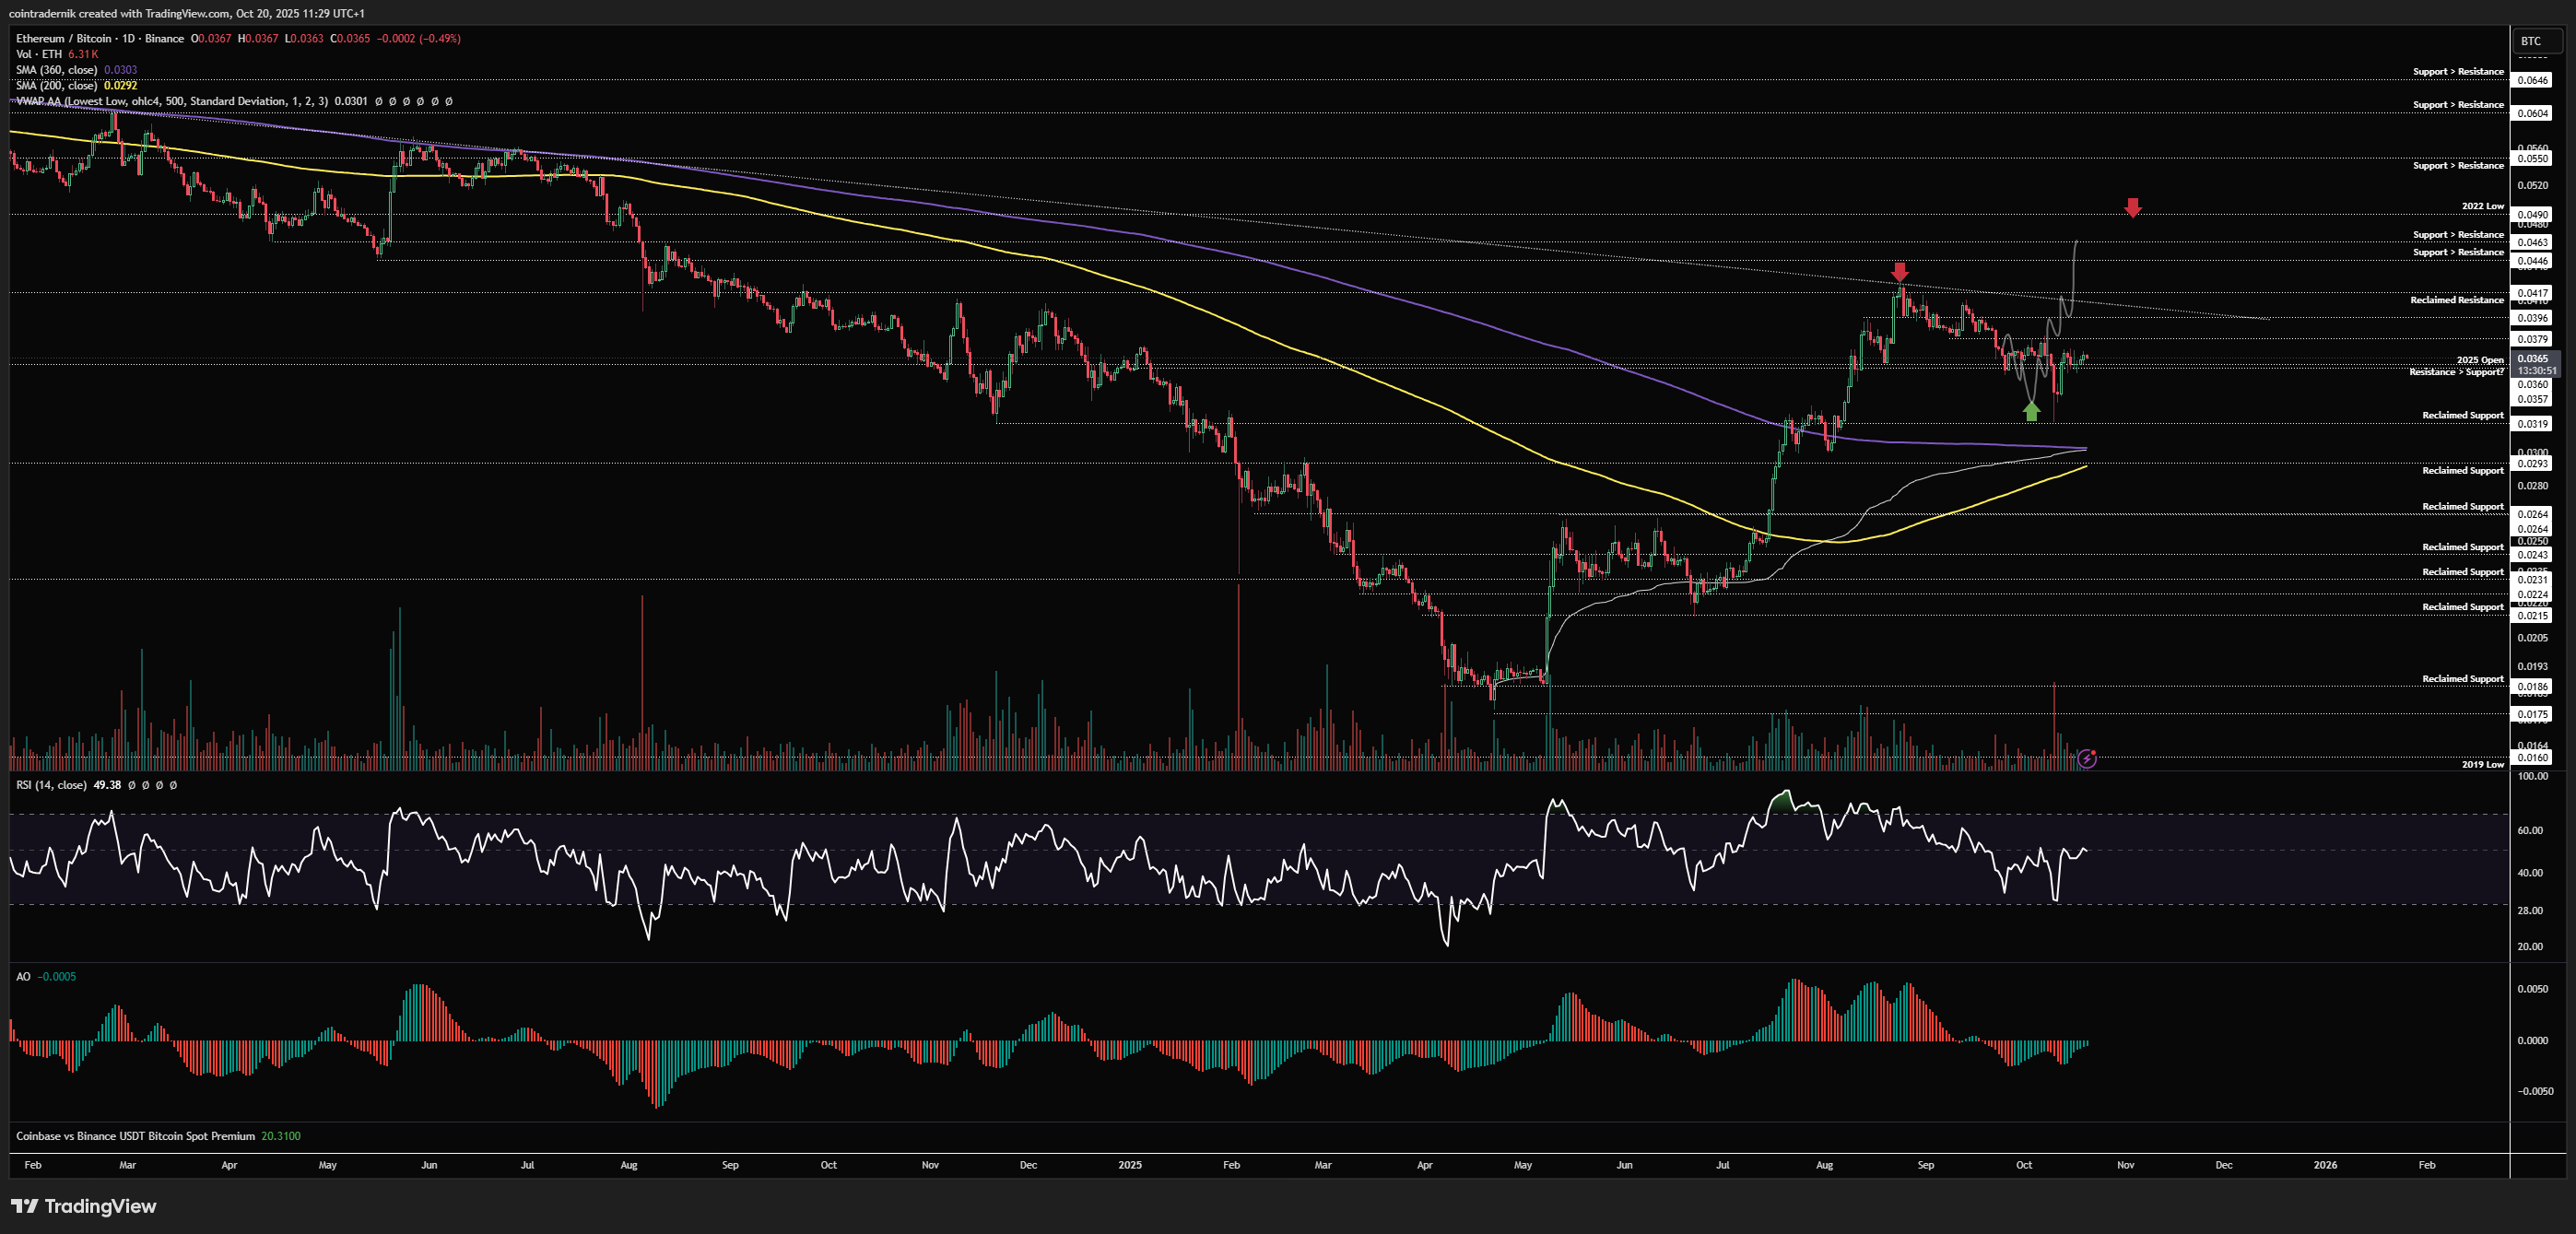Viewport: 2576px width, 1234px height.
Task: Click the Ethereum / Bitcoin symbol title
Action: coord(63,38)
